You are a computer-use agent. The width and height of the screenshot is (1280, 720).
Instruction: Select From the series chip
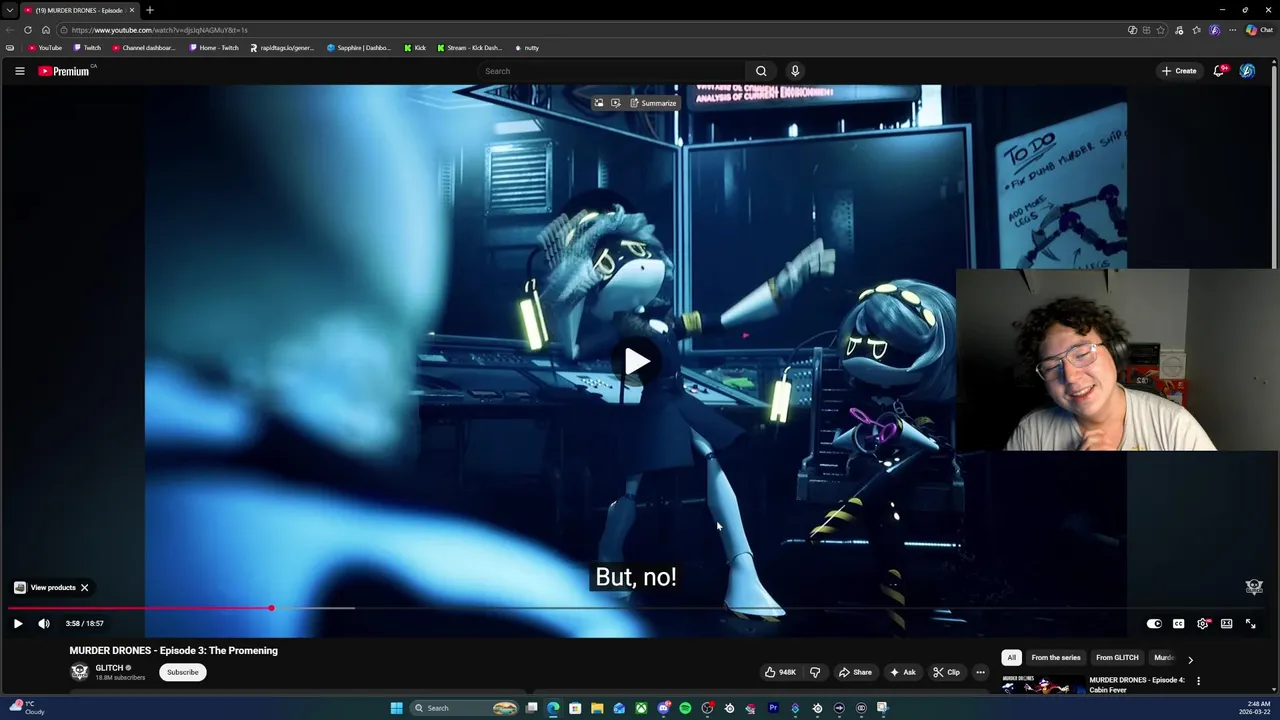tap(1055, 657)
